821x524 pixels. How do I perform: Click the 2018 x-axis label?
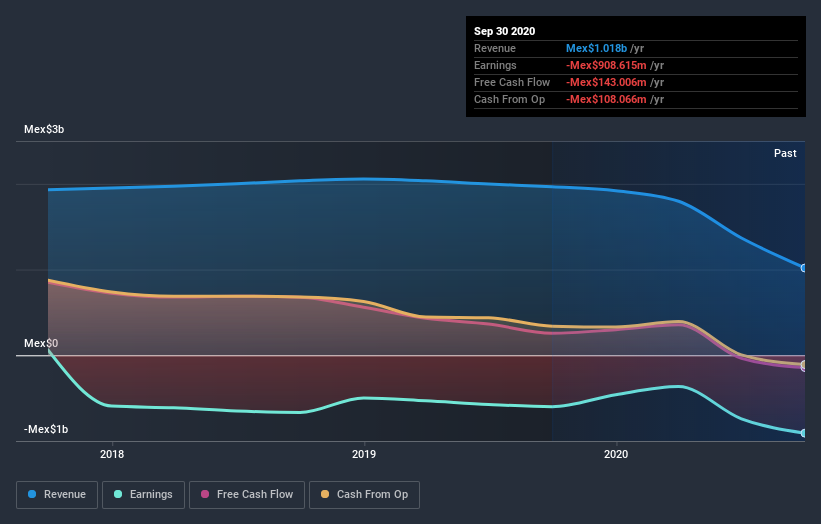[x=112, y=454]
